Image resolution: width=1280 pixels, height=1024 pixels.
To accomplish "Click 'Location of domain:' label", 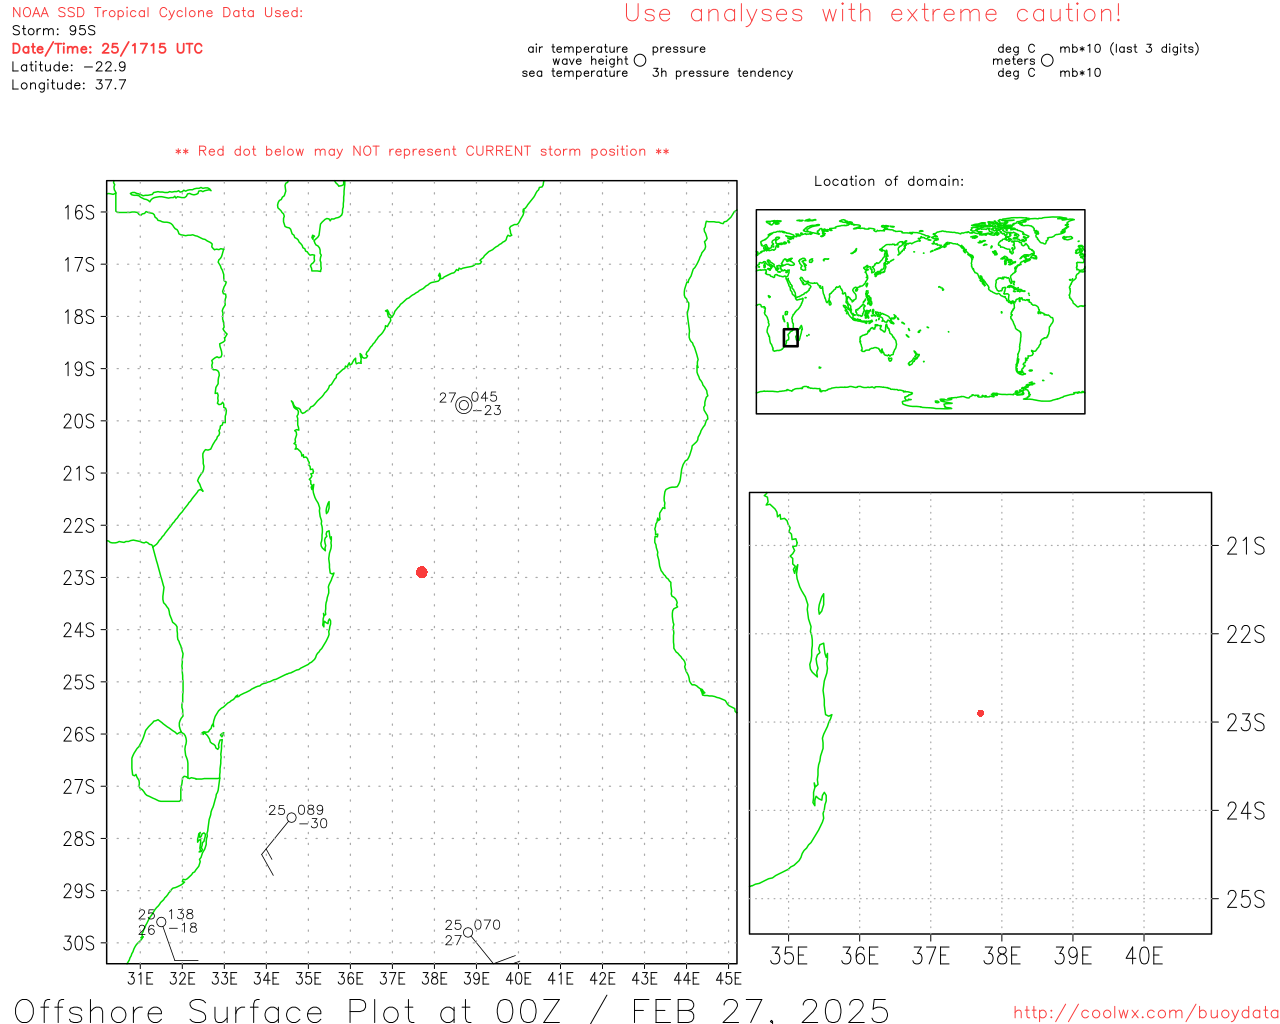I will tap(889, 181).
